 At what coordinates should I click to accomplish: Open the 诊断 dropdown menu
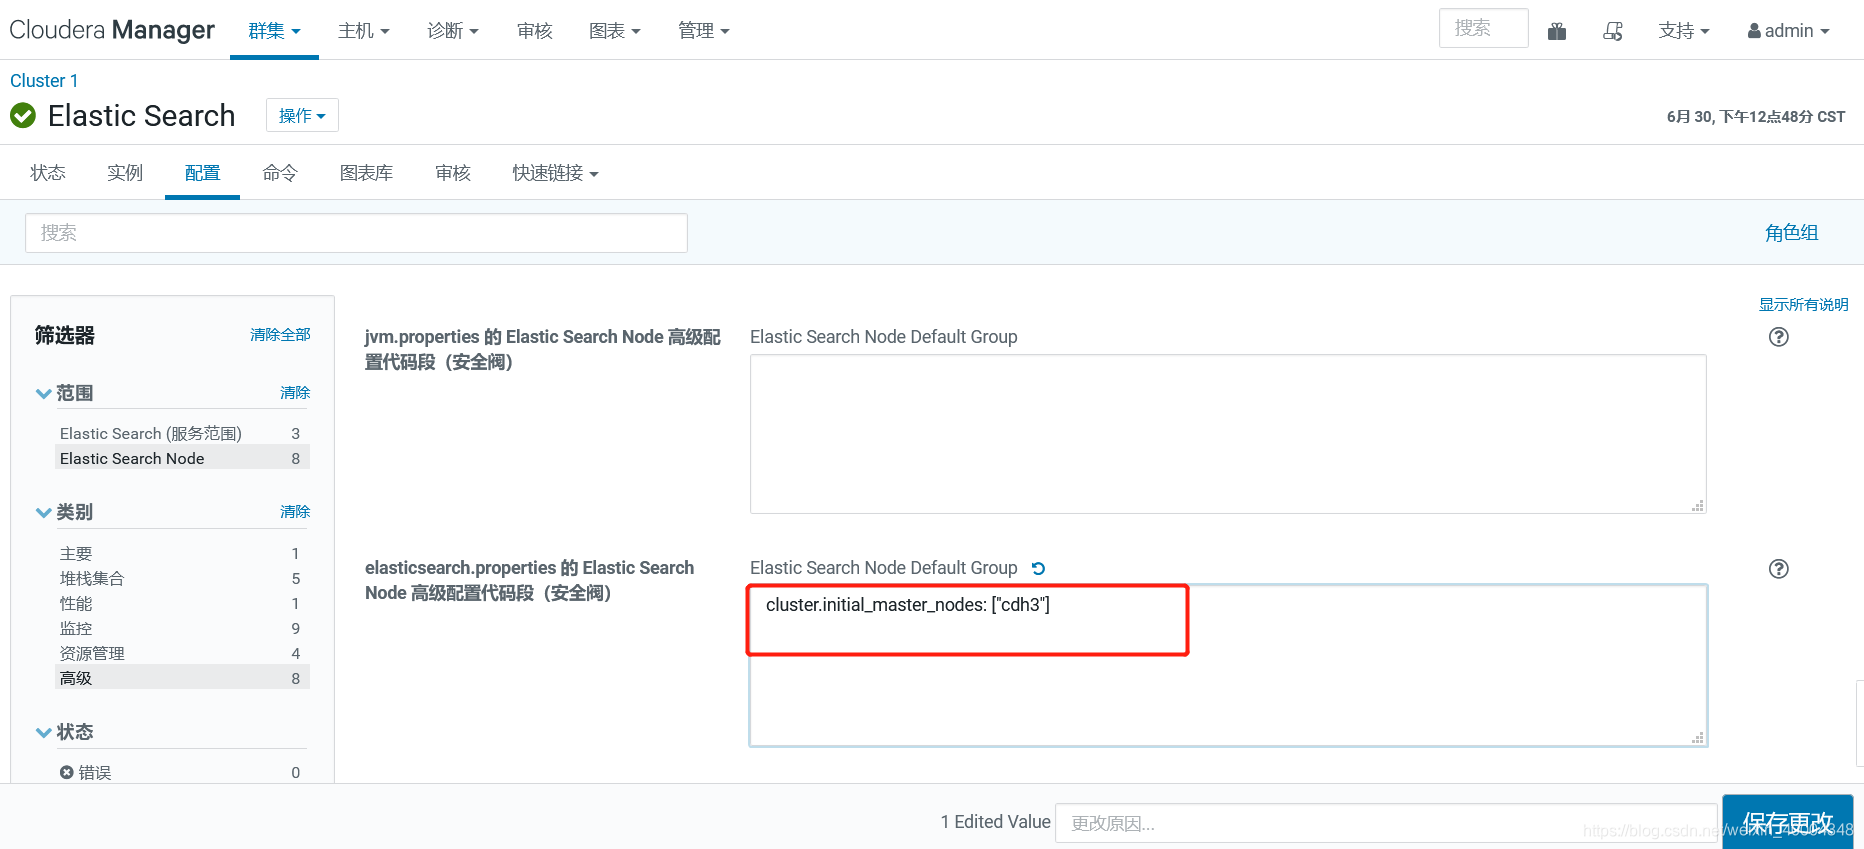(x=453, y=31)
